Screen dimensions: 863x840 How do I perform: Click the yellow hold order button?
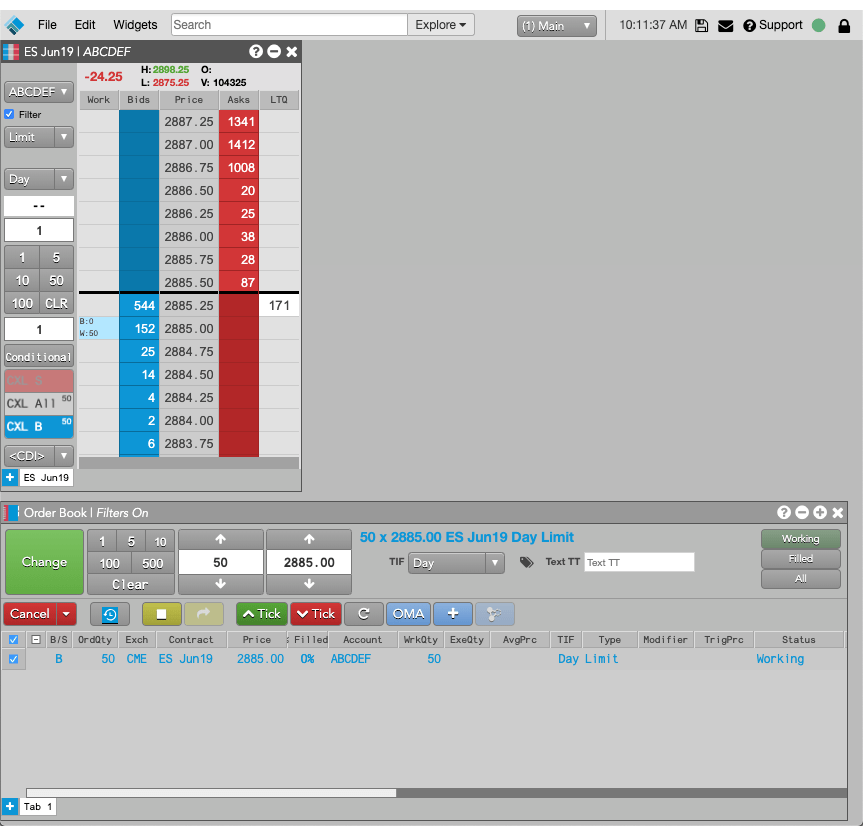pos(161,614)
